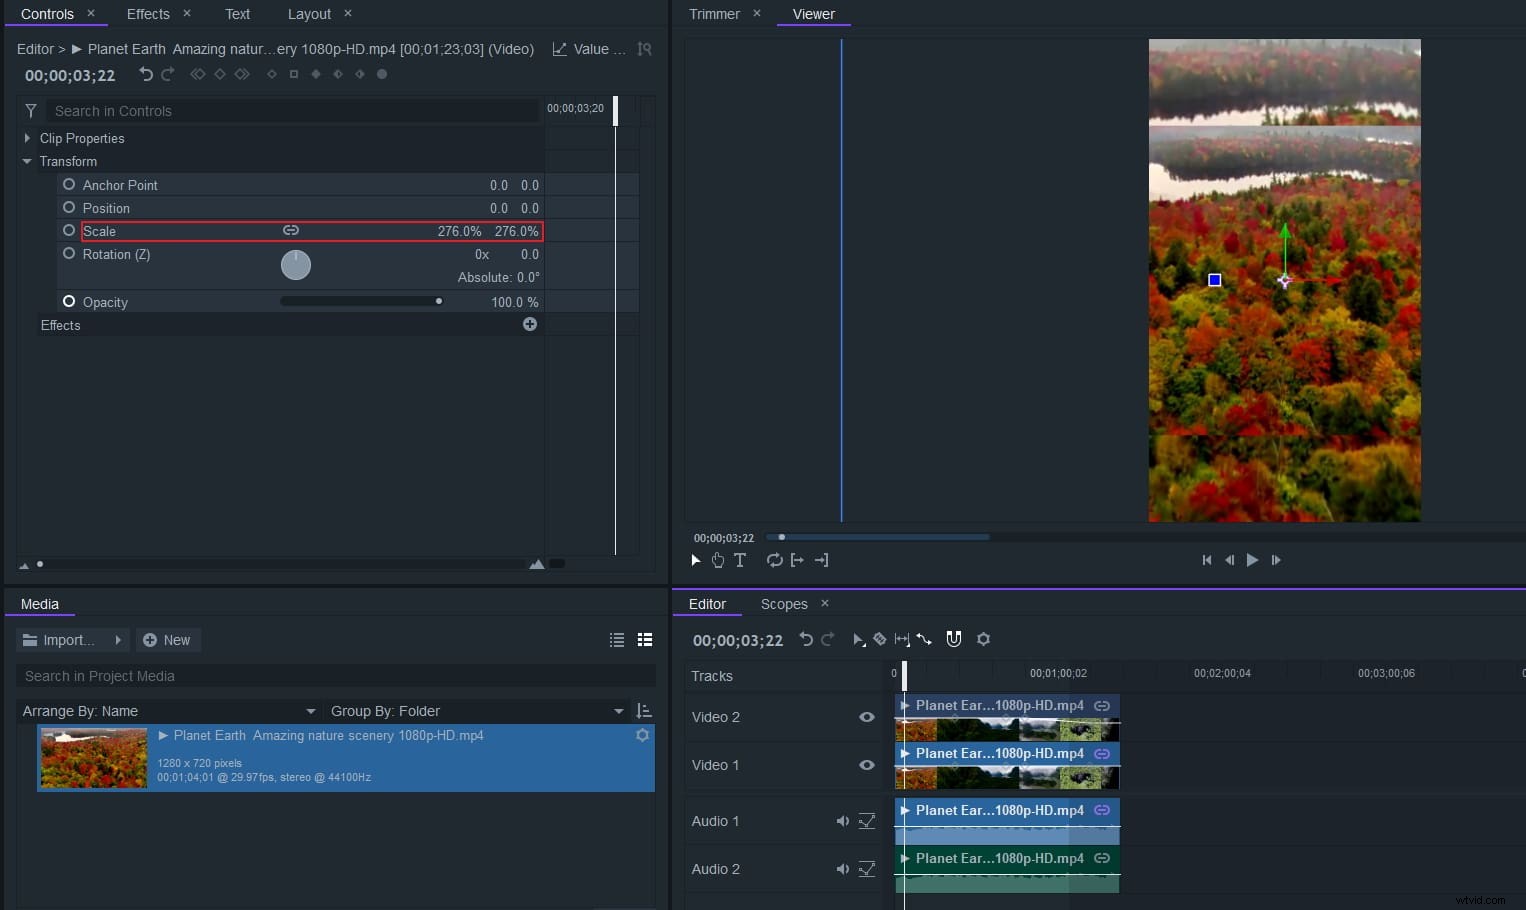Viewport: 1526px width, 910px height.
Task: Toggle loop playback in the viewer
Action: [774, 560]
